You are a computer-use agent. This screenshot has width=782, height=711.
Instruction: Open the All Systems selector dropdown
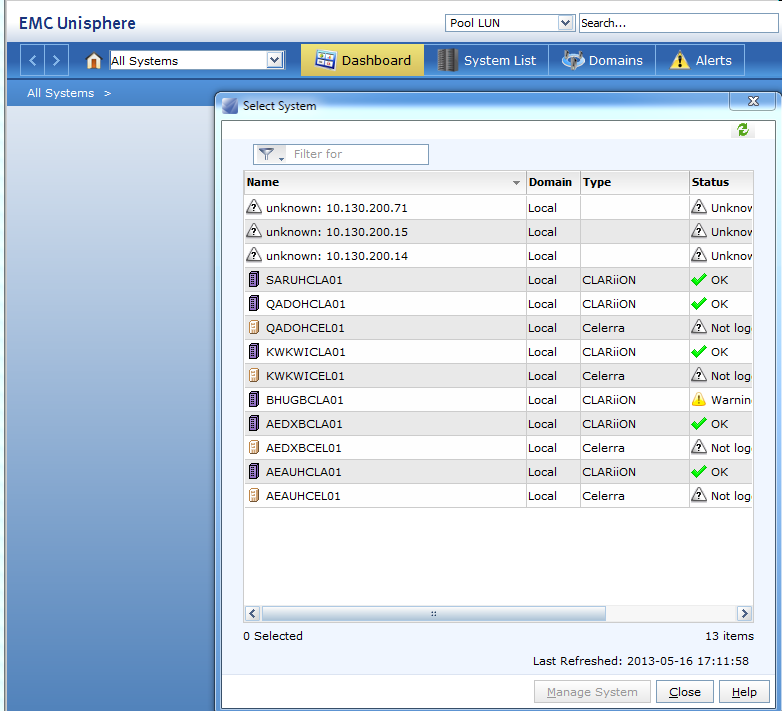coord(275,60)
